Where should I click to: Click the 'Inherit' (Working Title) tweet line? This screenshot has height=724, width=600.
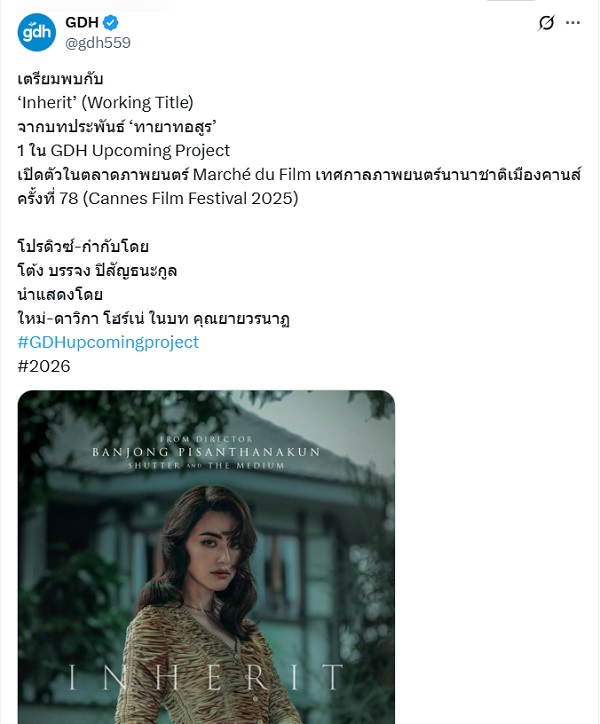[105, 103]
